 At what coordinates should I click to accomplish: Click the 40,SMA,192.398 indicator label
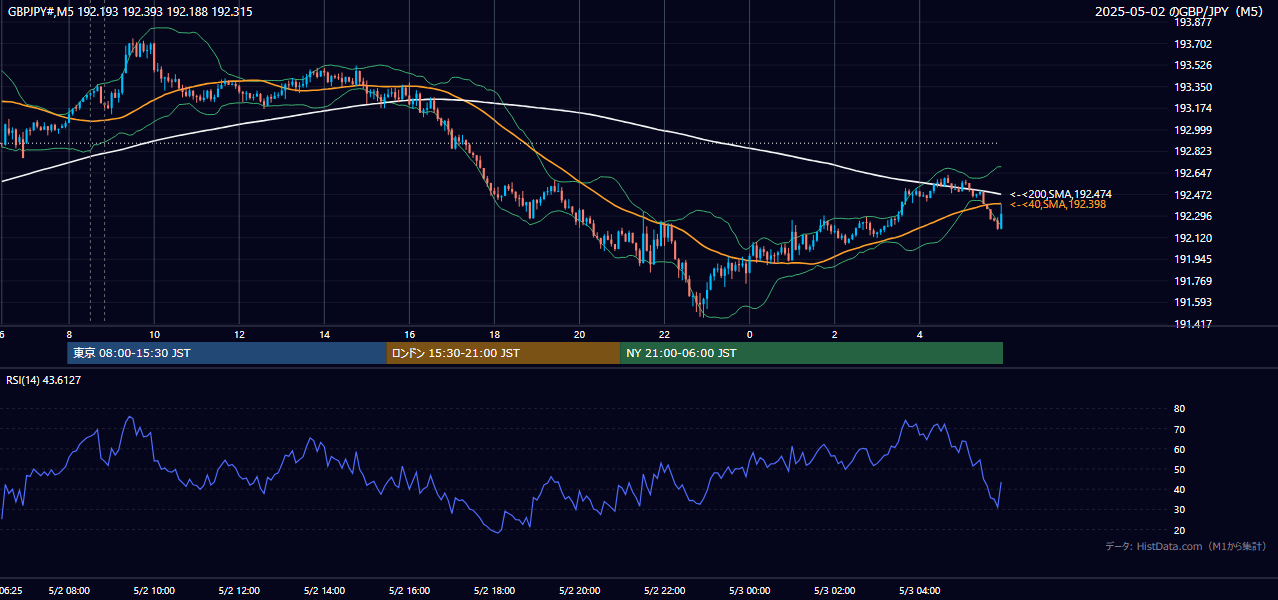click(x=1058, y=204)
